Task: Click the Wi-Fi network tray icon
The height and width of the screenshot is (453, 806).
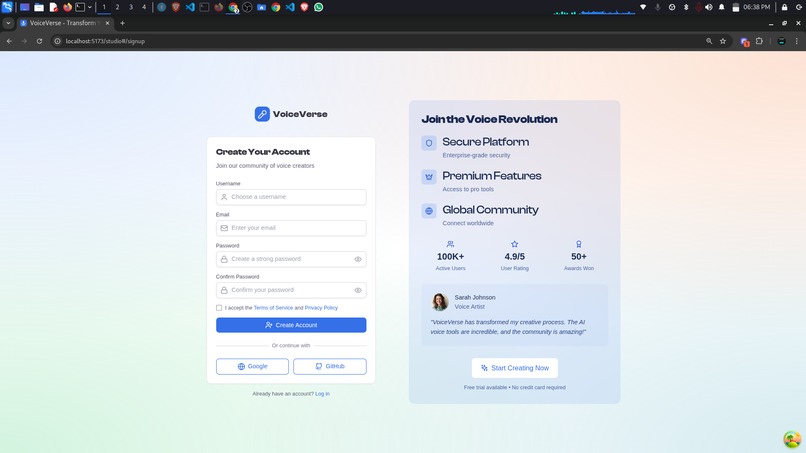Action: [643, 7]
